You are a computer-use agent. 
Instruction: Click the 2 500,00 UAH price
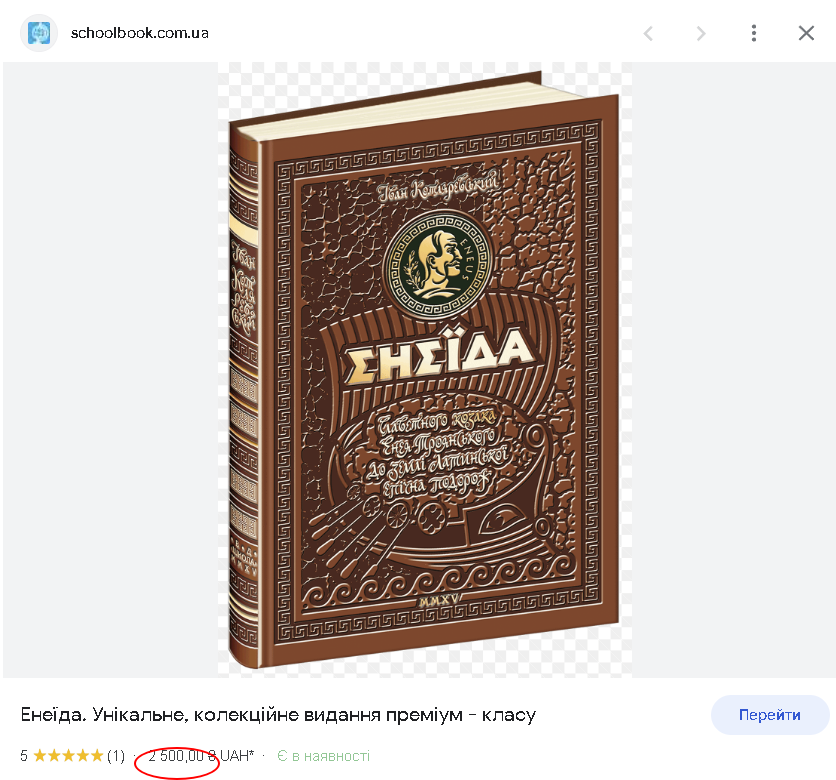pos(201,755)
